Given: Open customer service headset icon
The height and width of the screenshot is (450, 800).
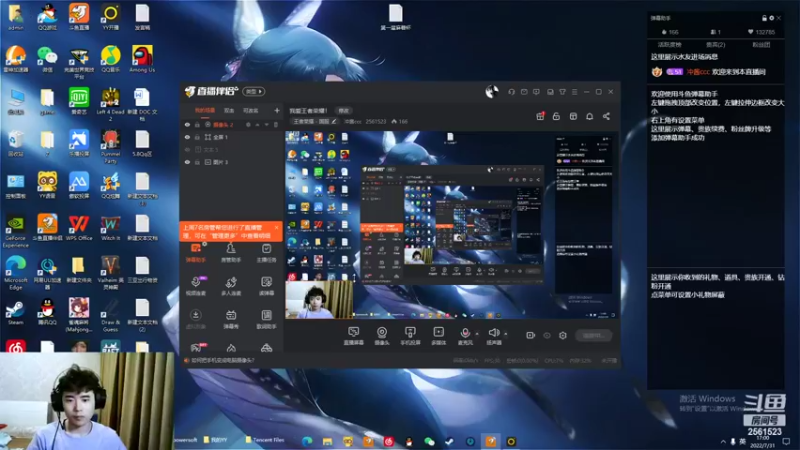Looking at the screenshot, I should pos(511,92).
